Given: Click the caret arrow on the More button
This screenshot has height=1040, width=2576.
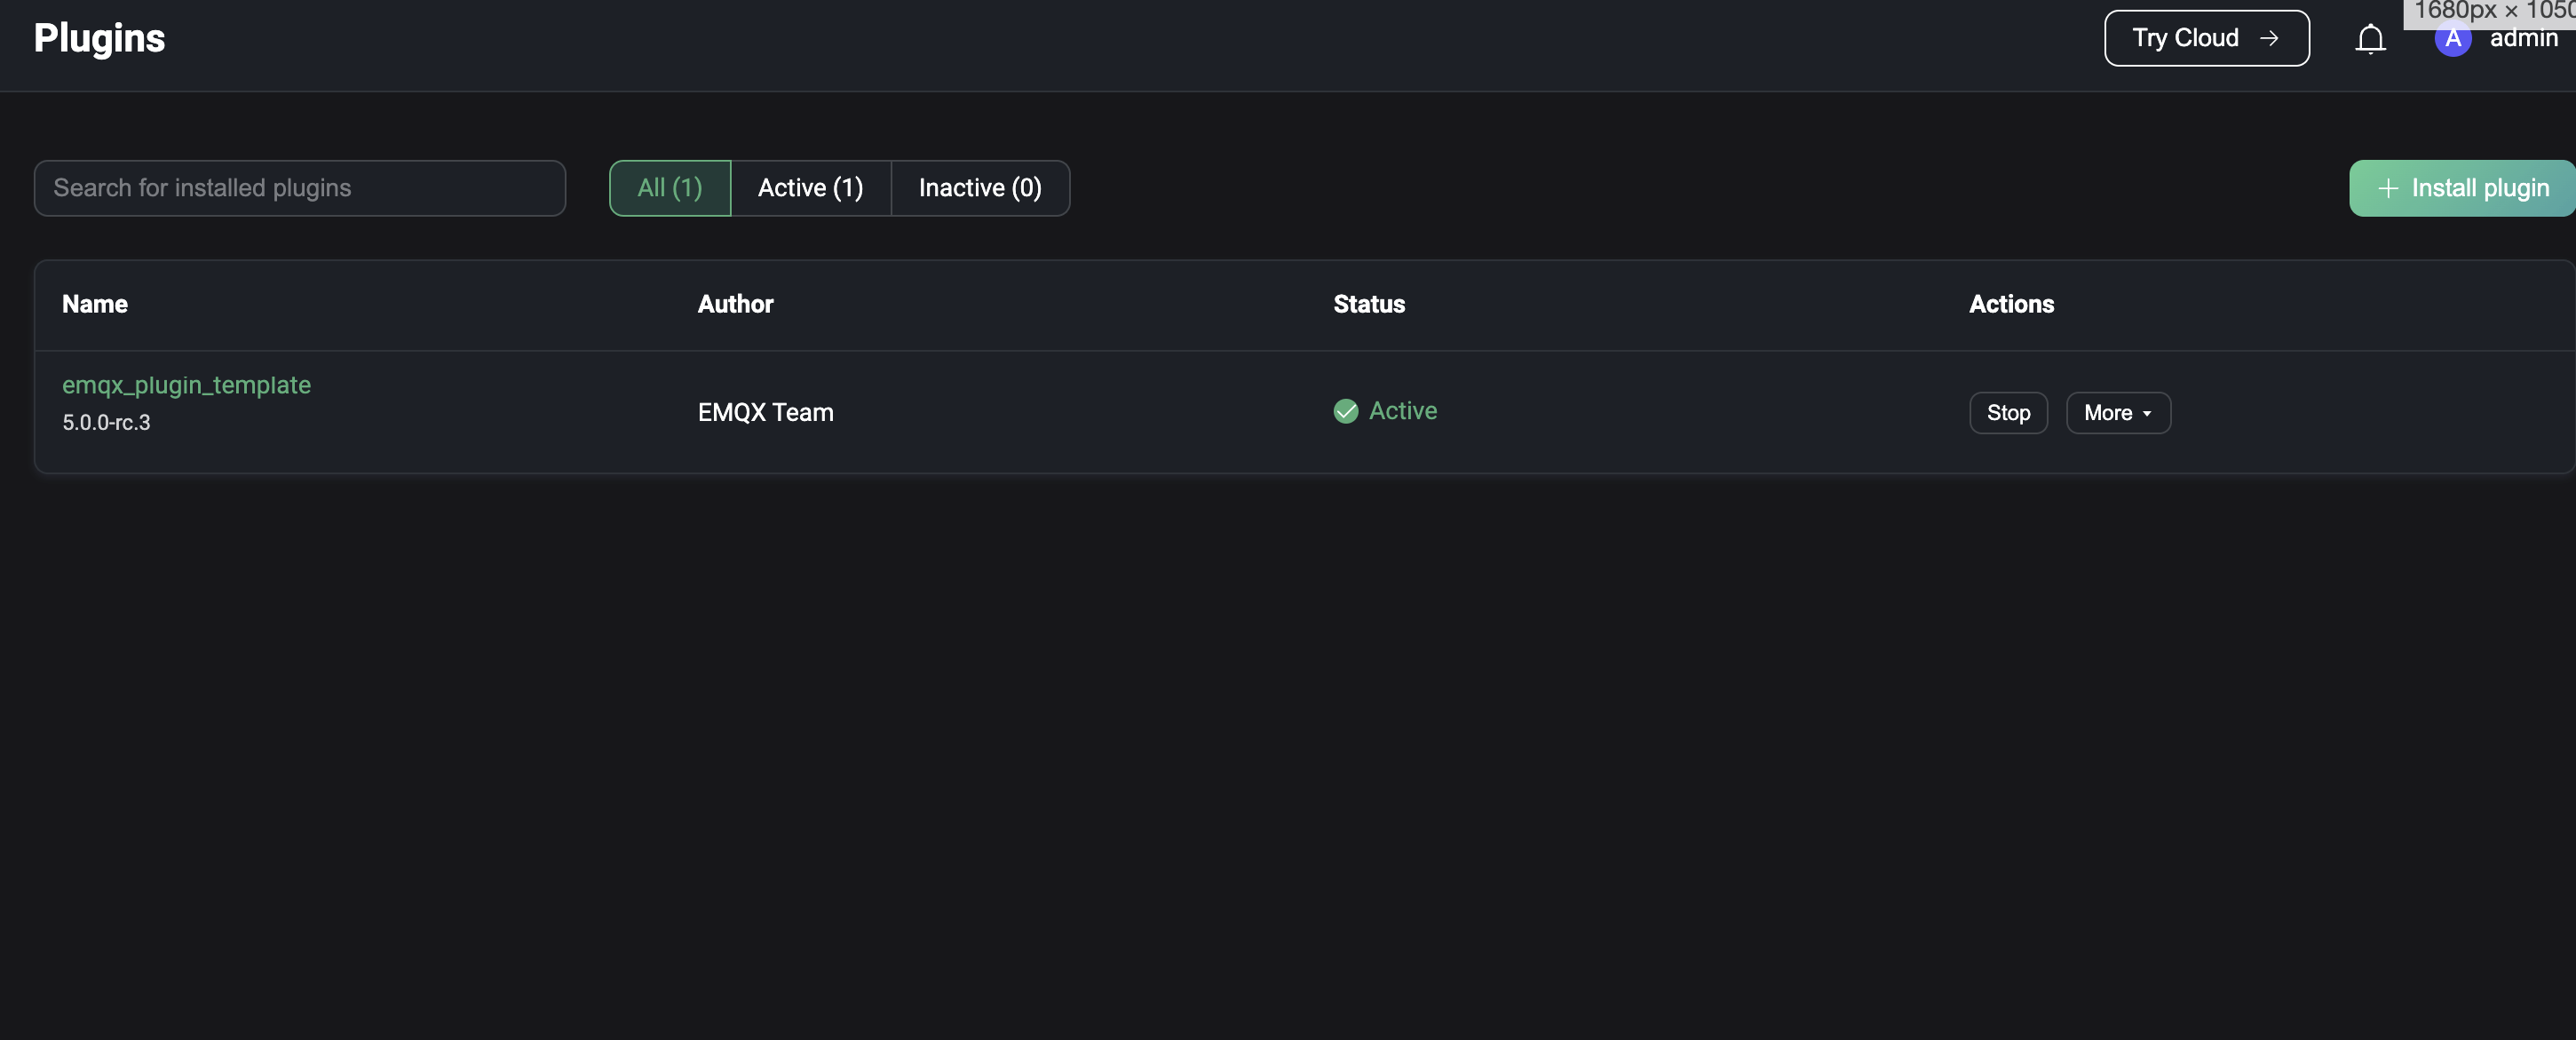Looking at the screenshot, I should (x=2147, y=414).
